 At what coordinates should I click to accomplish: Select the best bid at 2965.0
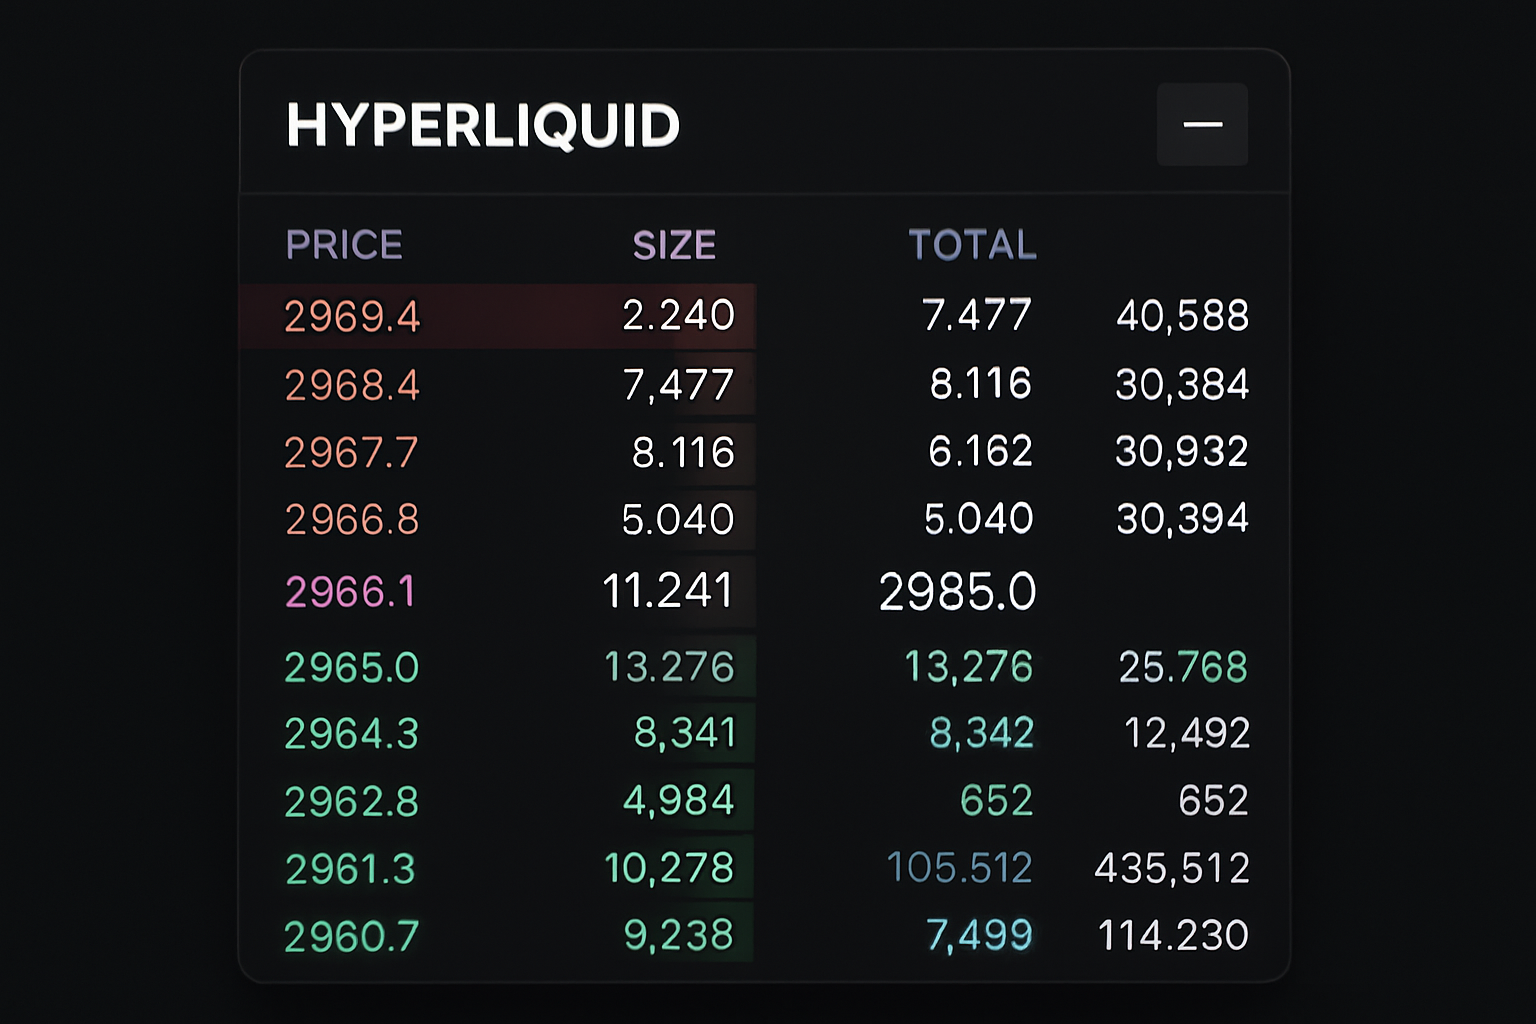352,666
